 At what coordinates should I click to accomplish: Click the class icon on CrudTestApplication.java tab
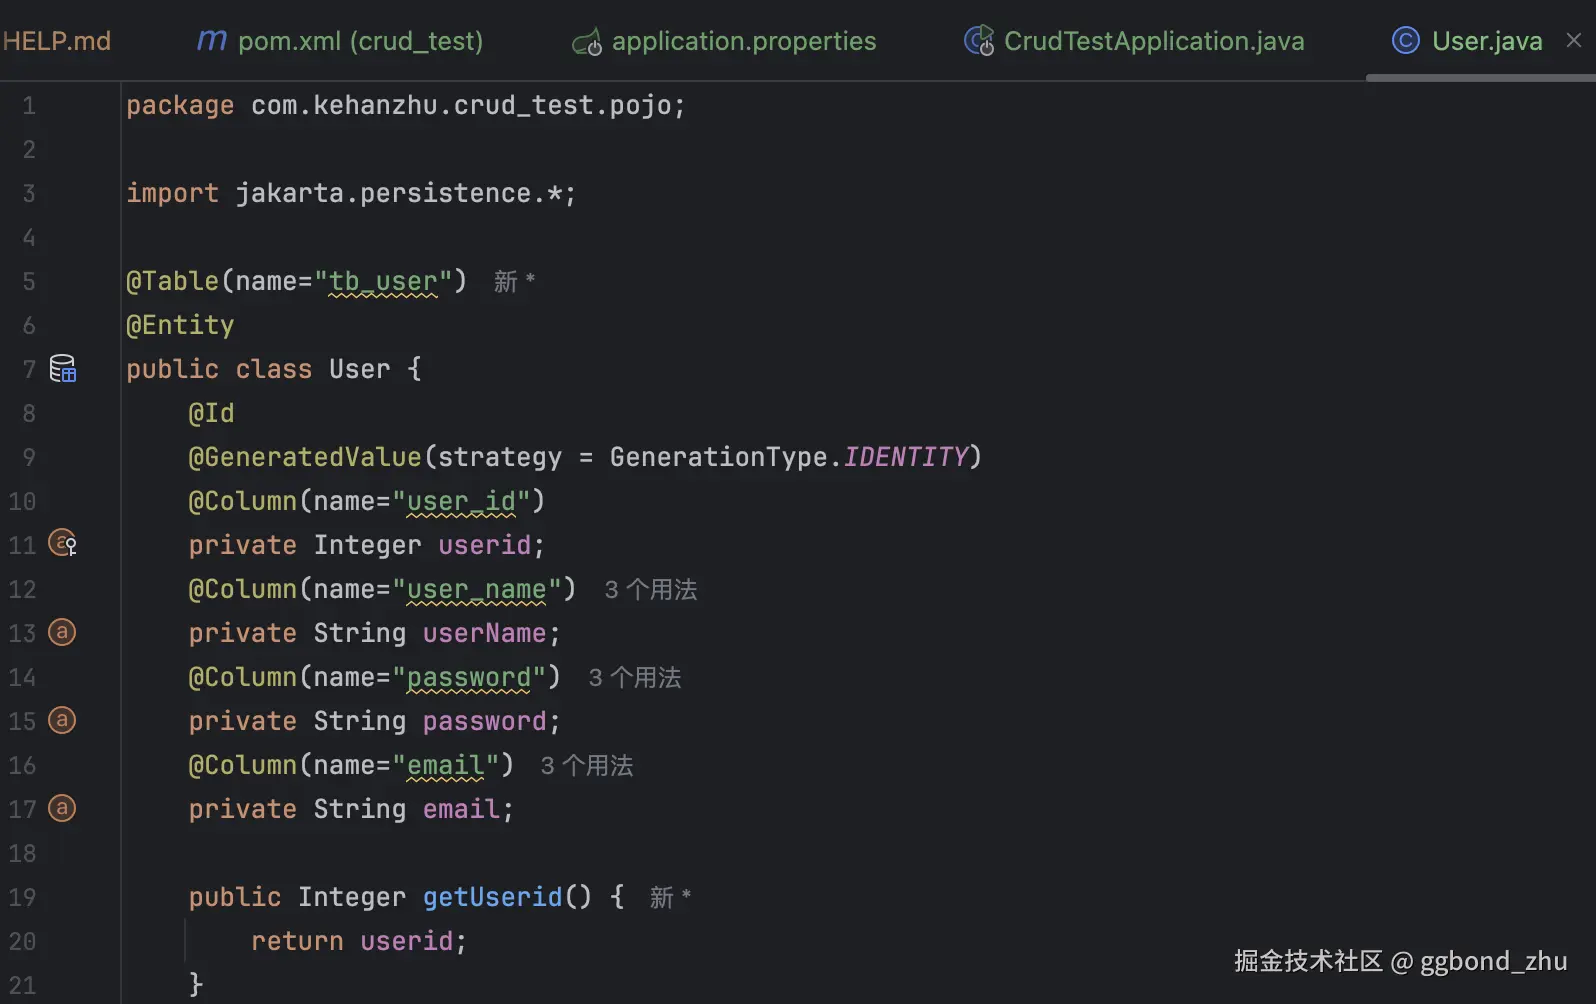pyautogui.click(x=979, y=41)
